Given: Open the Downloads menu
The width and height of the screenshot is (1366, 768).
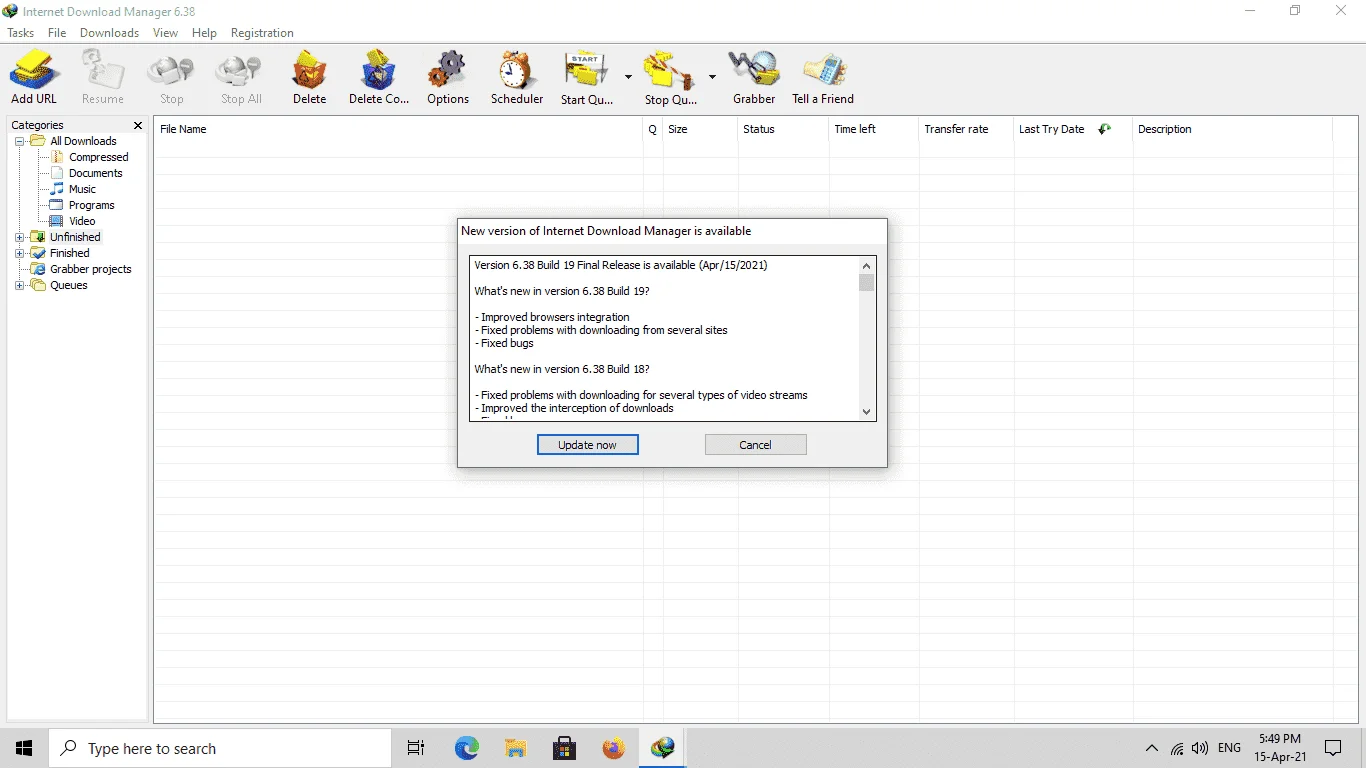Looking at the screenshot, I should [x=109, y=33].
